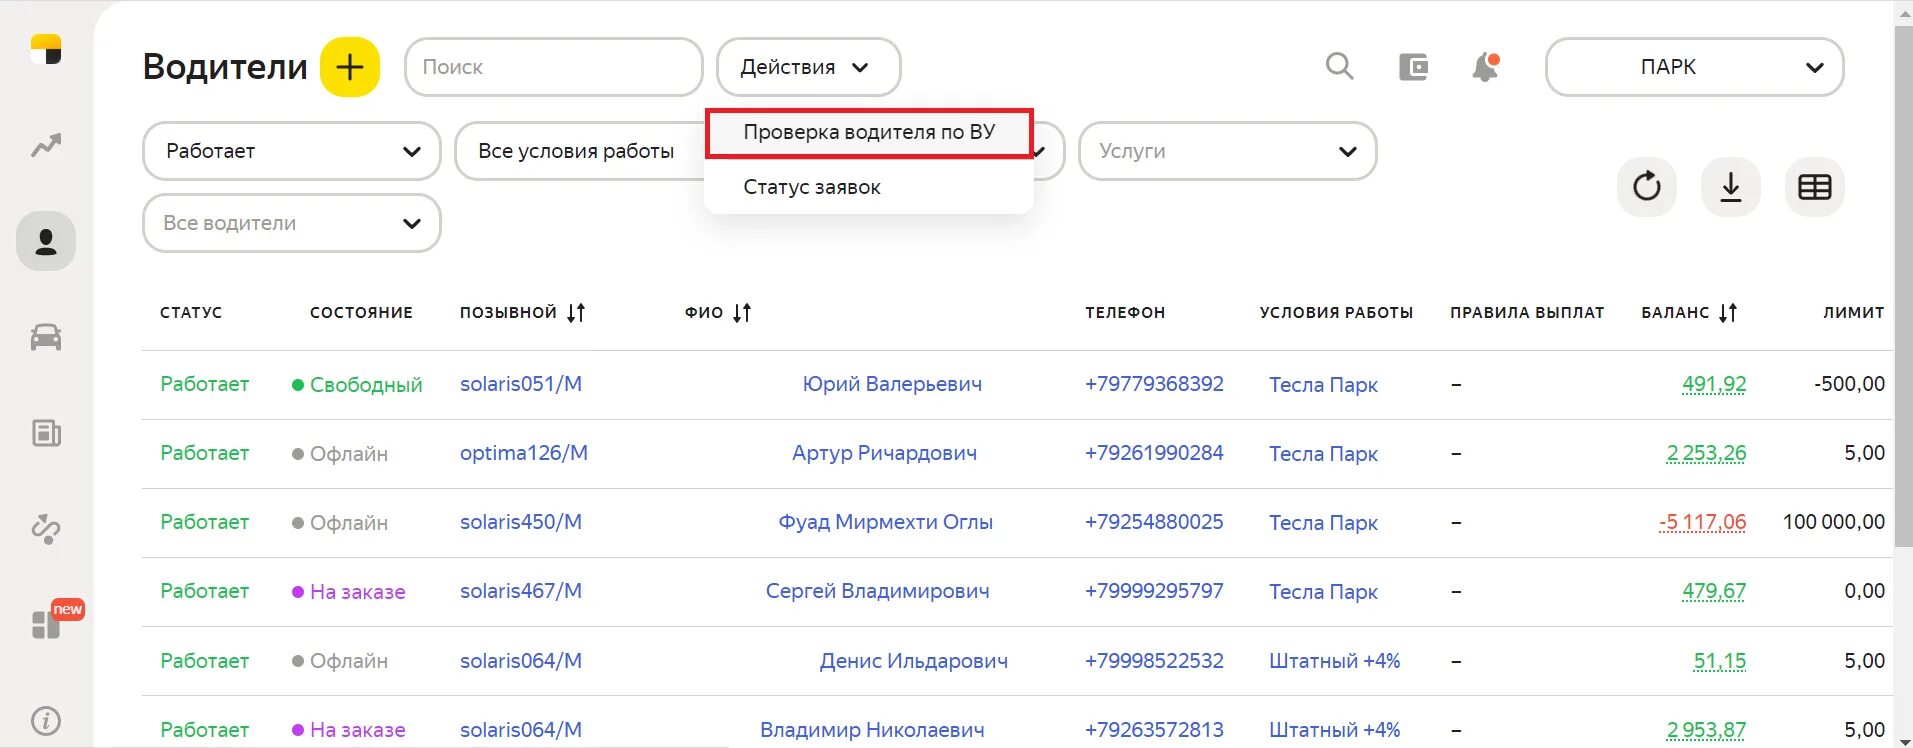
Task: Refresh the drivers list
Action: point(1647,187)
